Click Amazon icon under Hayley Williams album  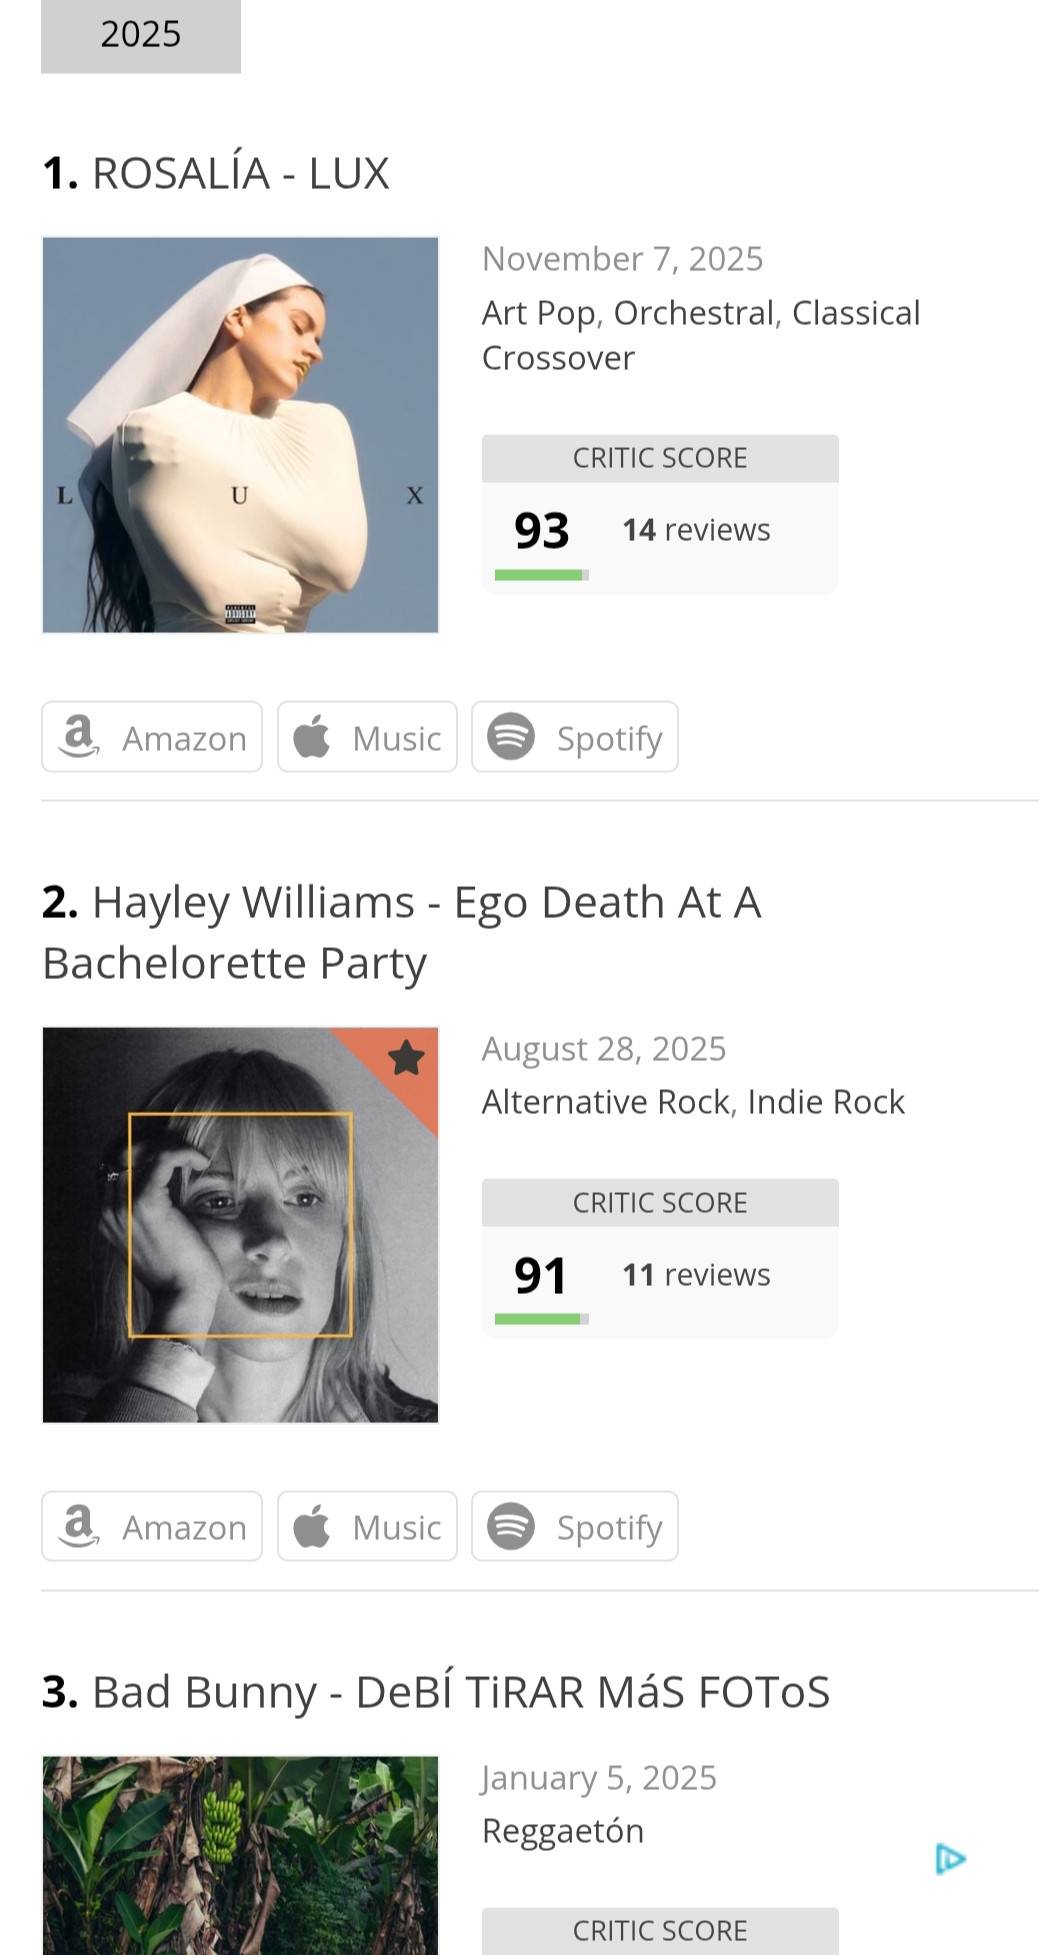(x=80, y=1526)
